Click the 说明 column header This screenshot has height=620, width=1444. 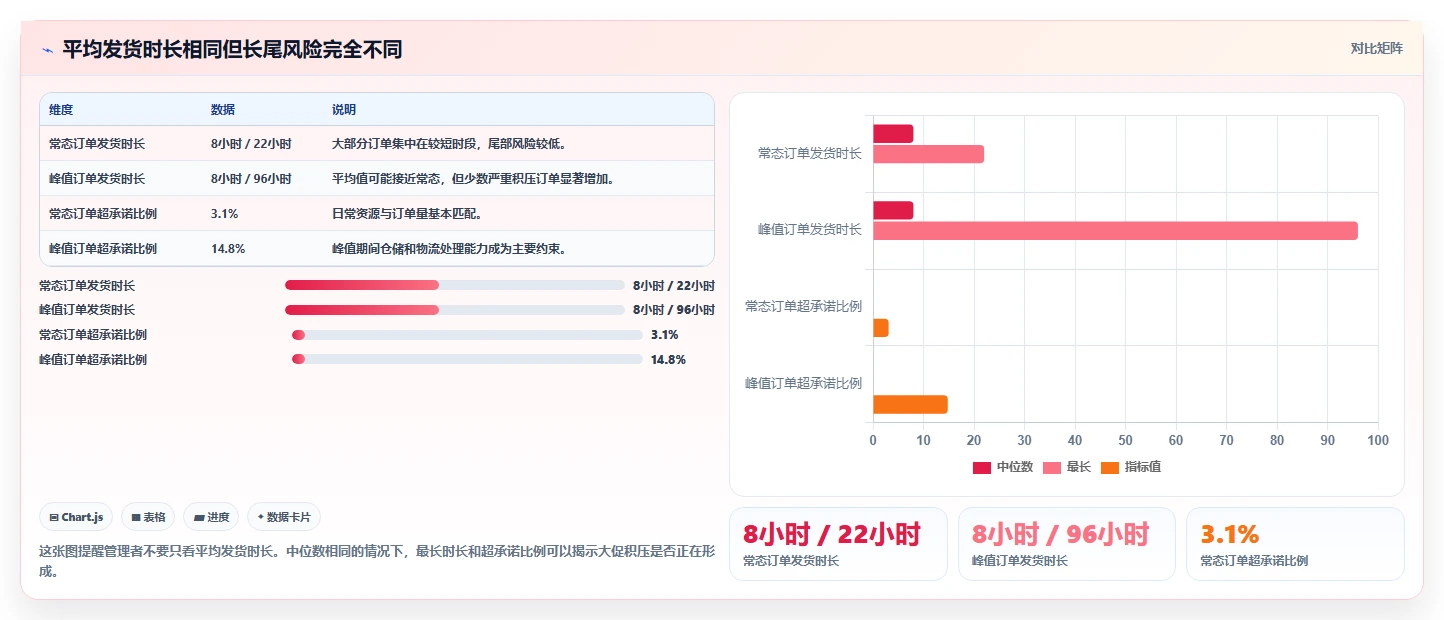(x=344, y=110)
